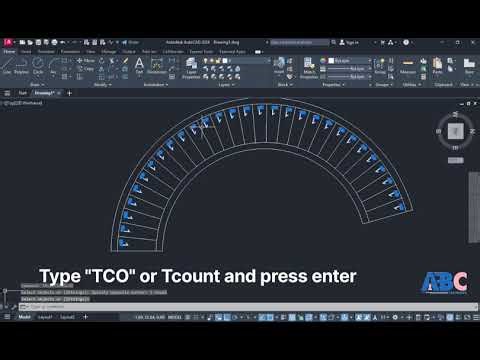The width and height of the screenshot is (480, 360).
Task: Toggle the layer lock icon in Layers panel
Action: tap(218, 61)
